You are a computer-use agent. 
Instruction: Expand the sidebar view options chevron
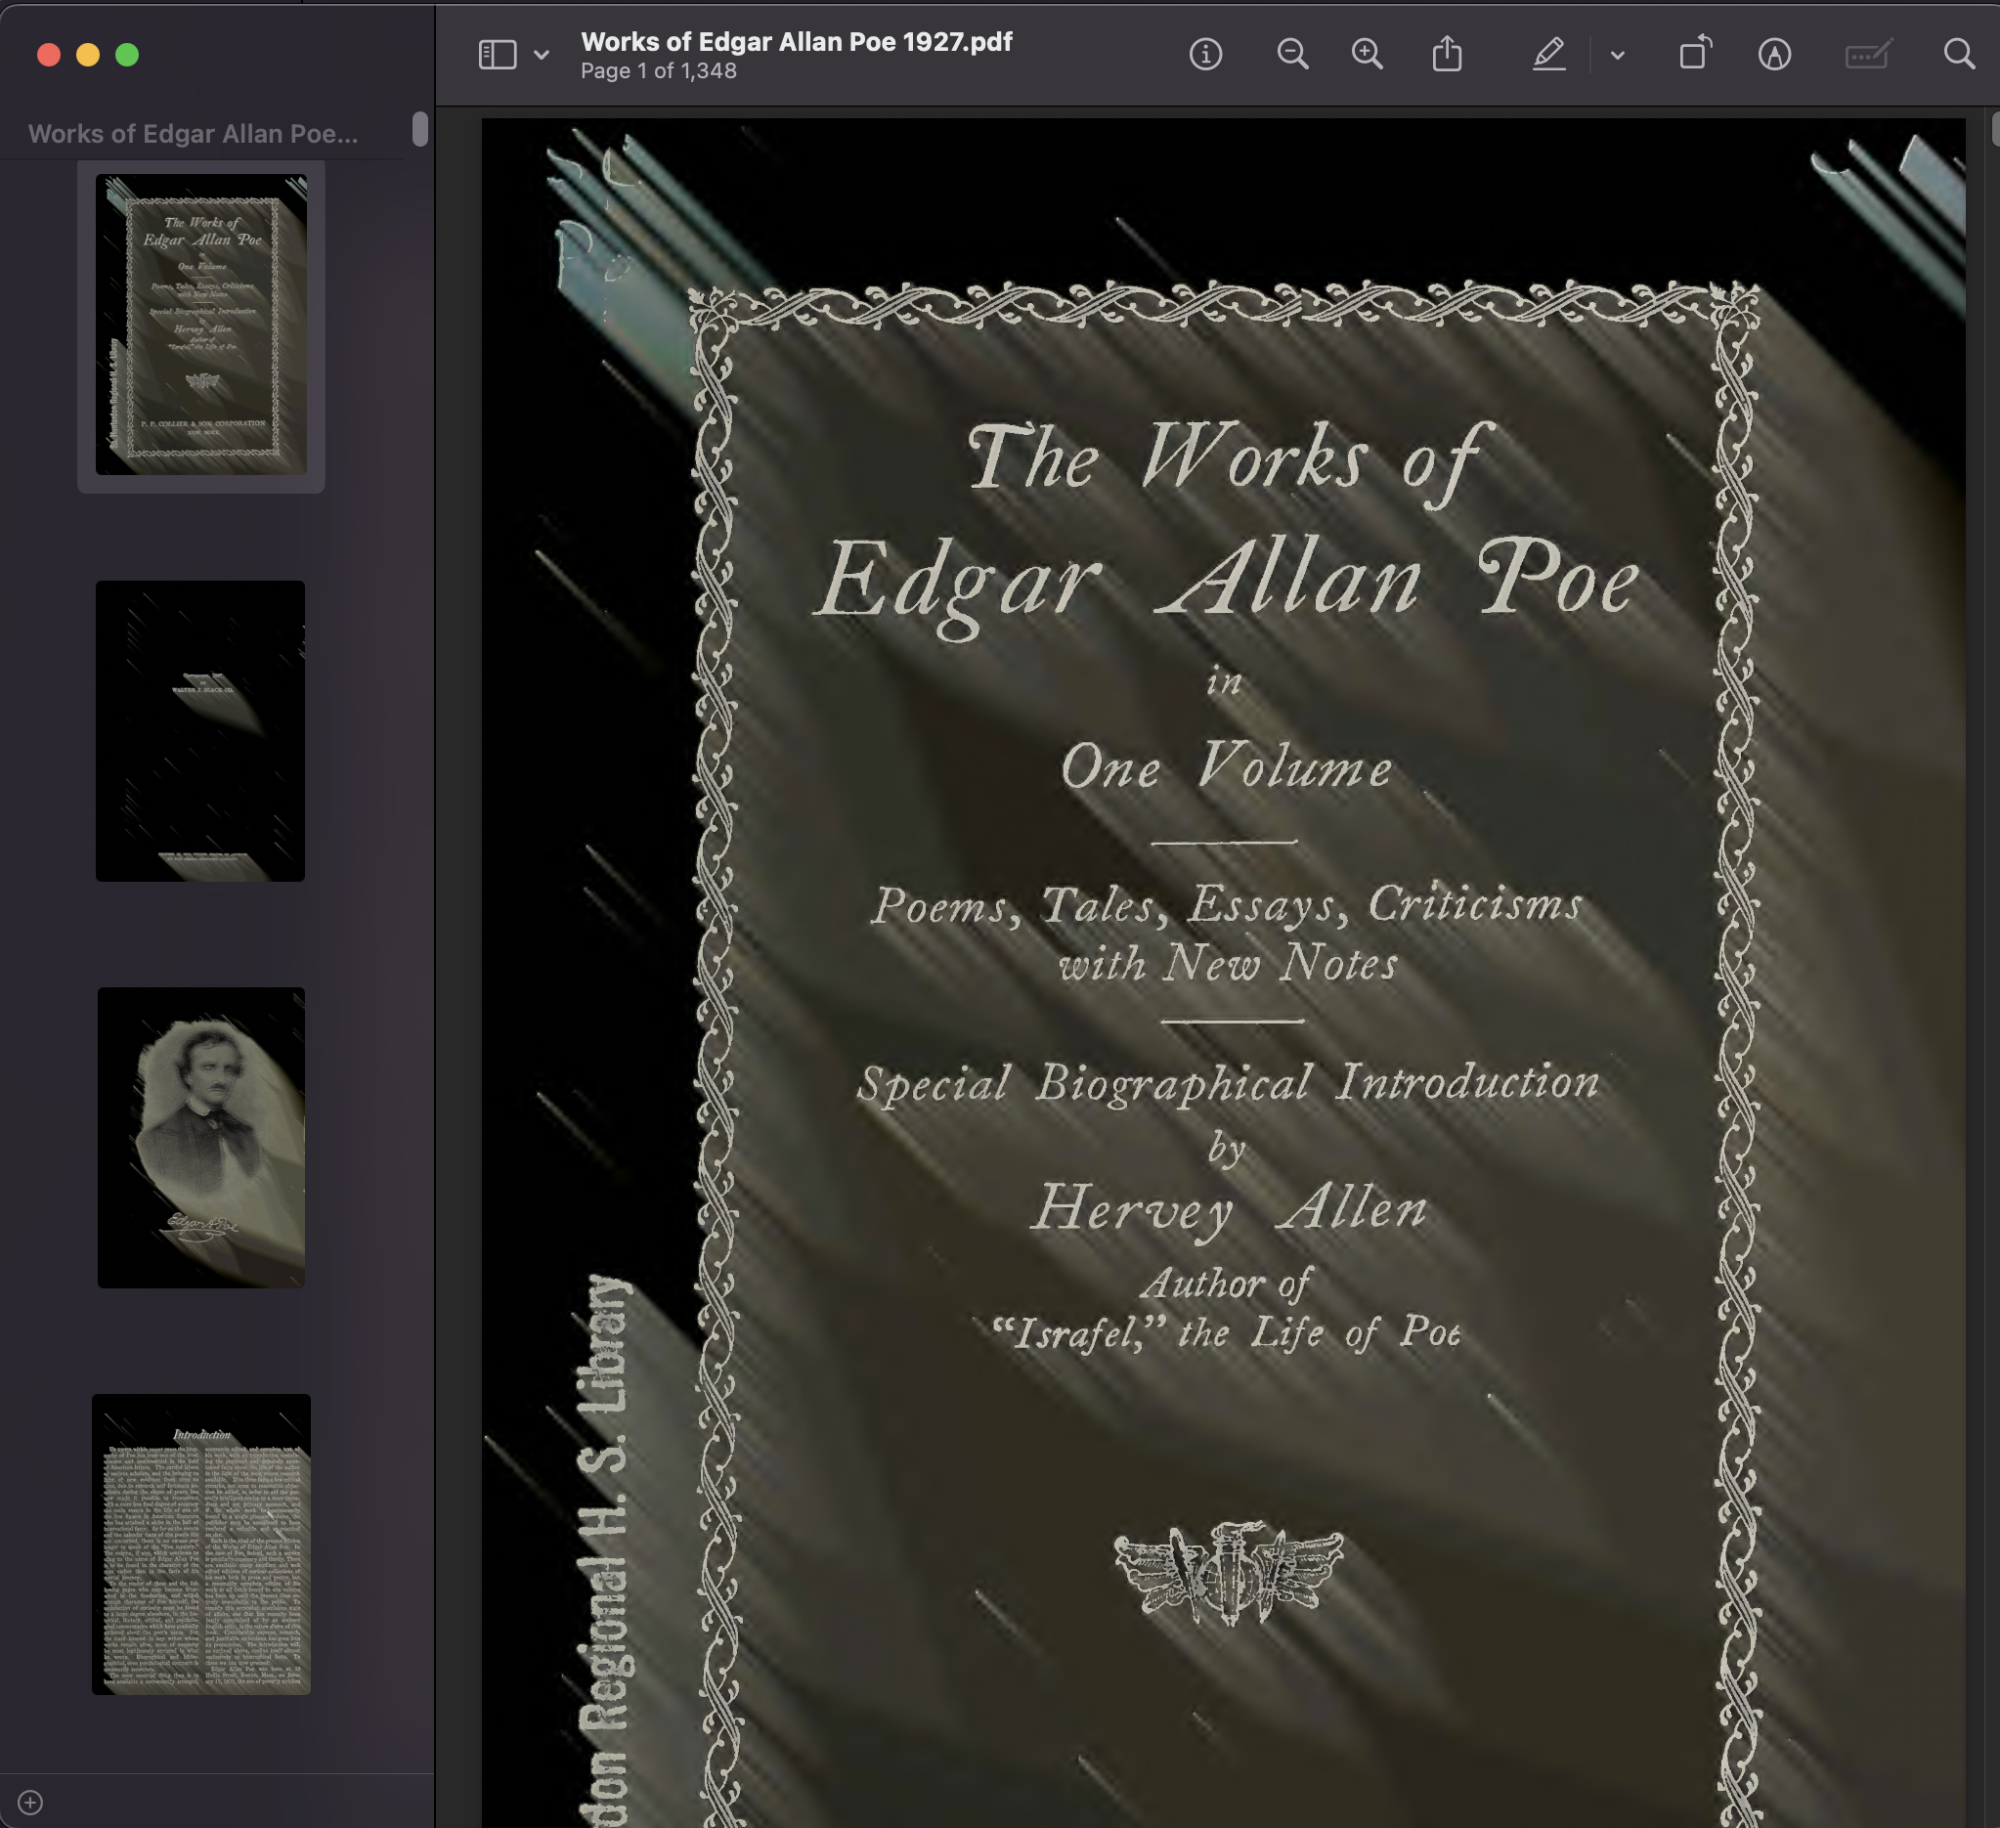(x=541, y=55)
